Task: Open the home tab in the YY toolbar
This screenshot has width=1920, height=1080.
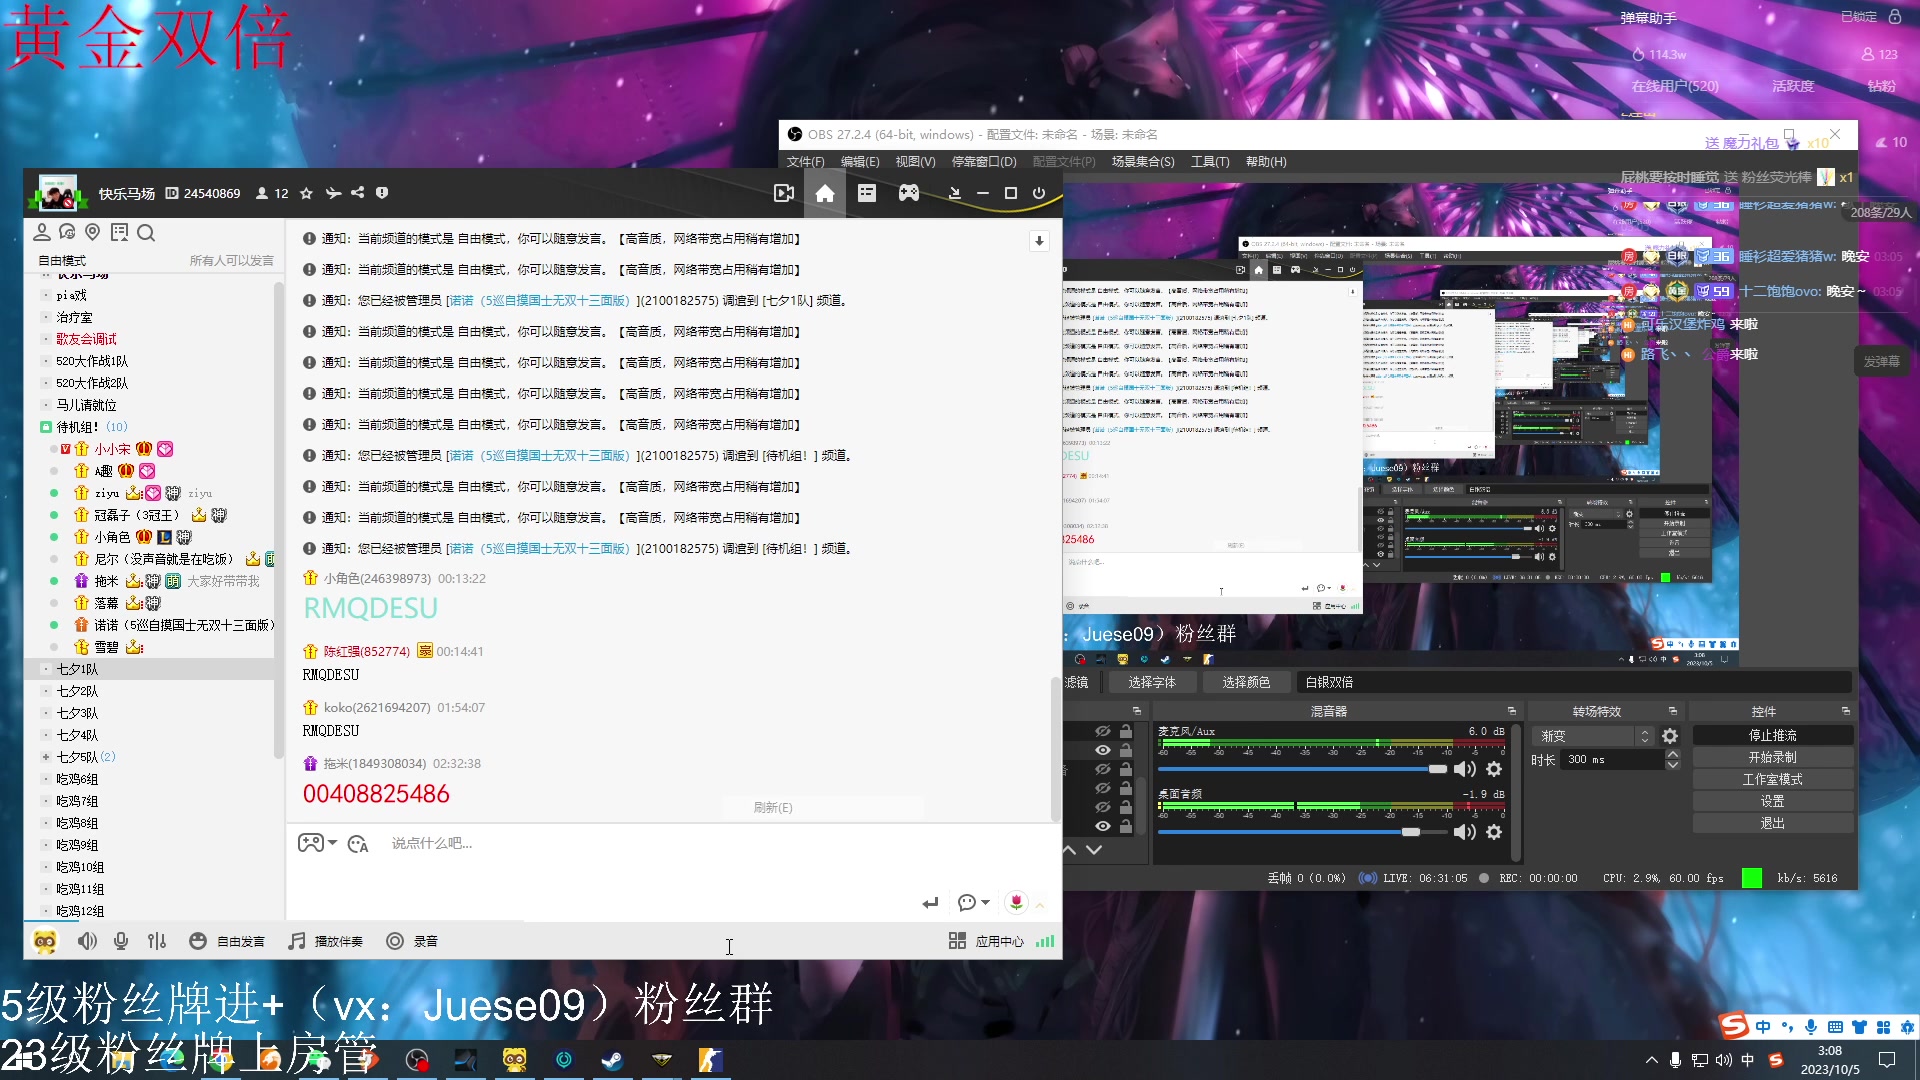Action: [825, 193]
